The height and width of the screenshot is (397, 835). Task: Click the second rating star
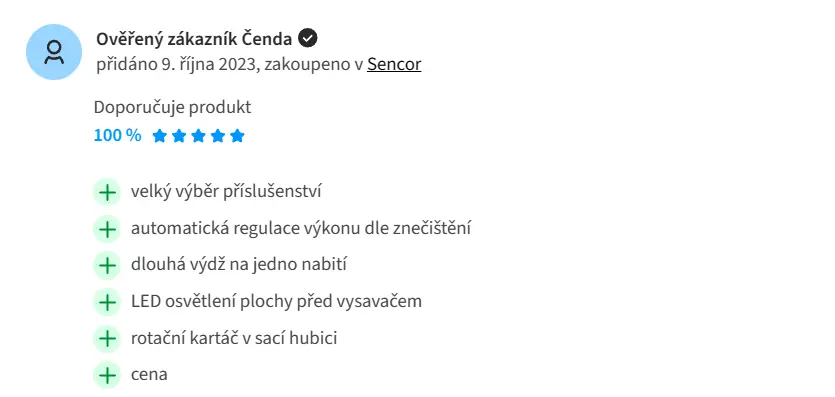pos(179,136)
